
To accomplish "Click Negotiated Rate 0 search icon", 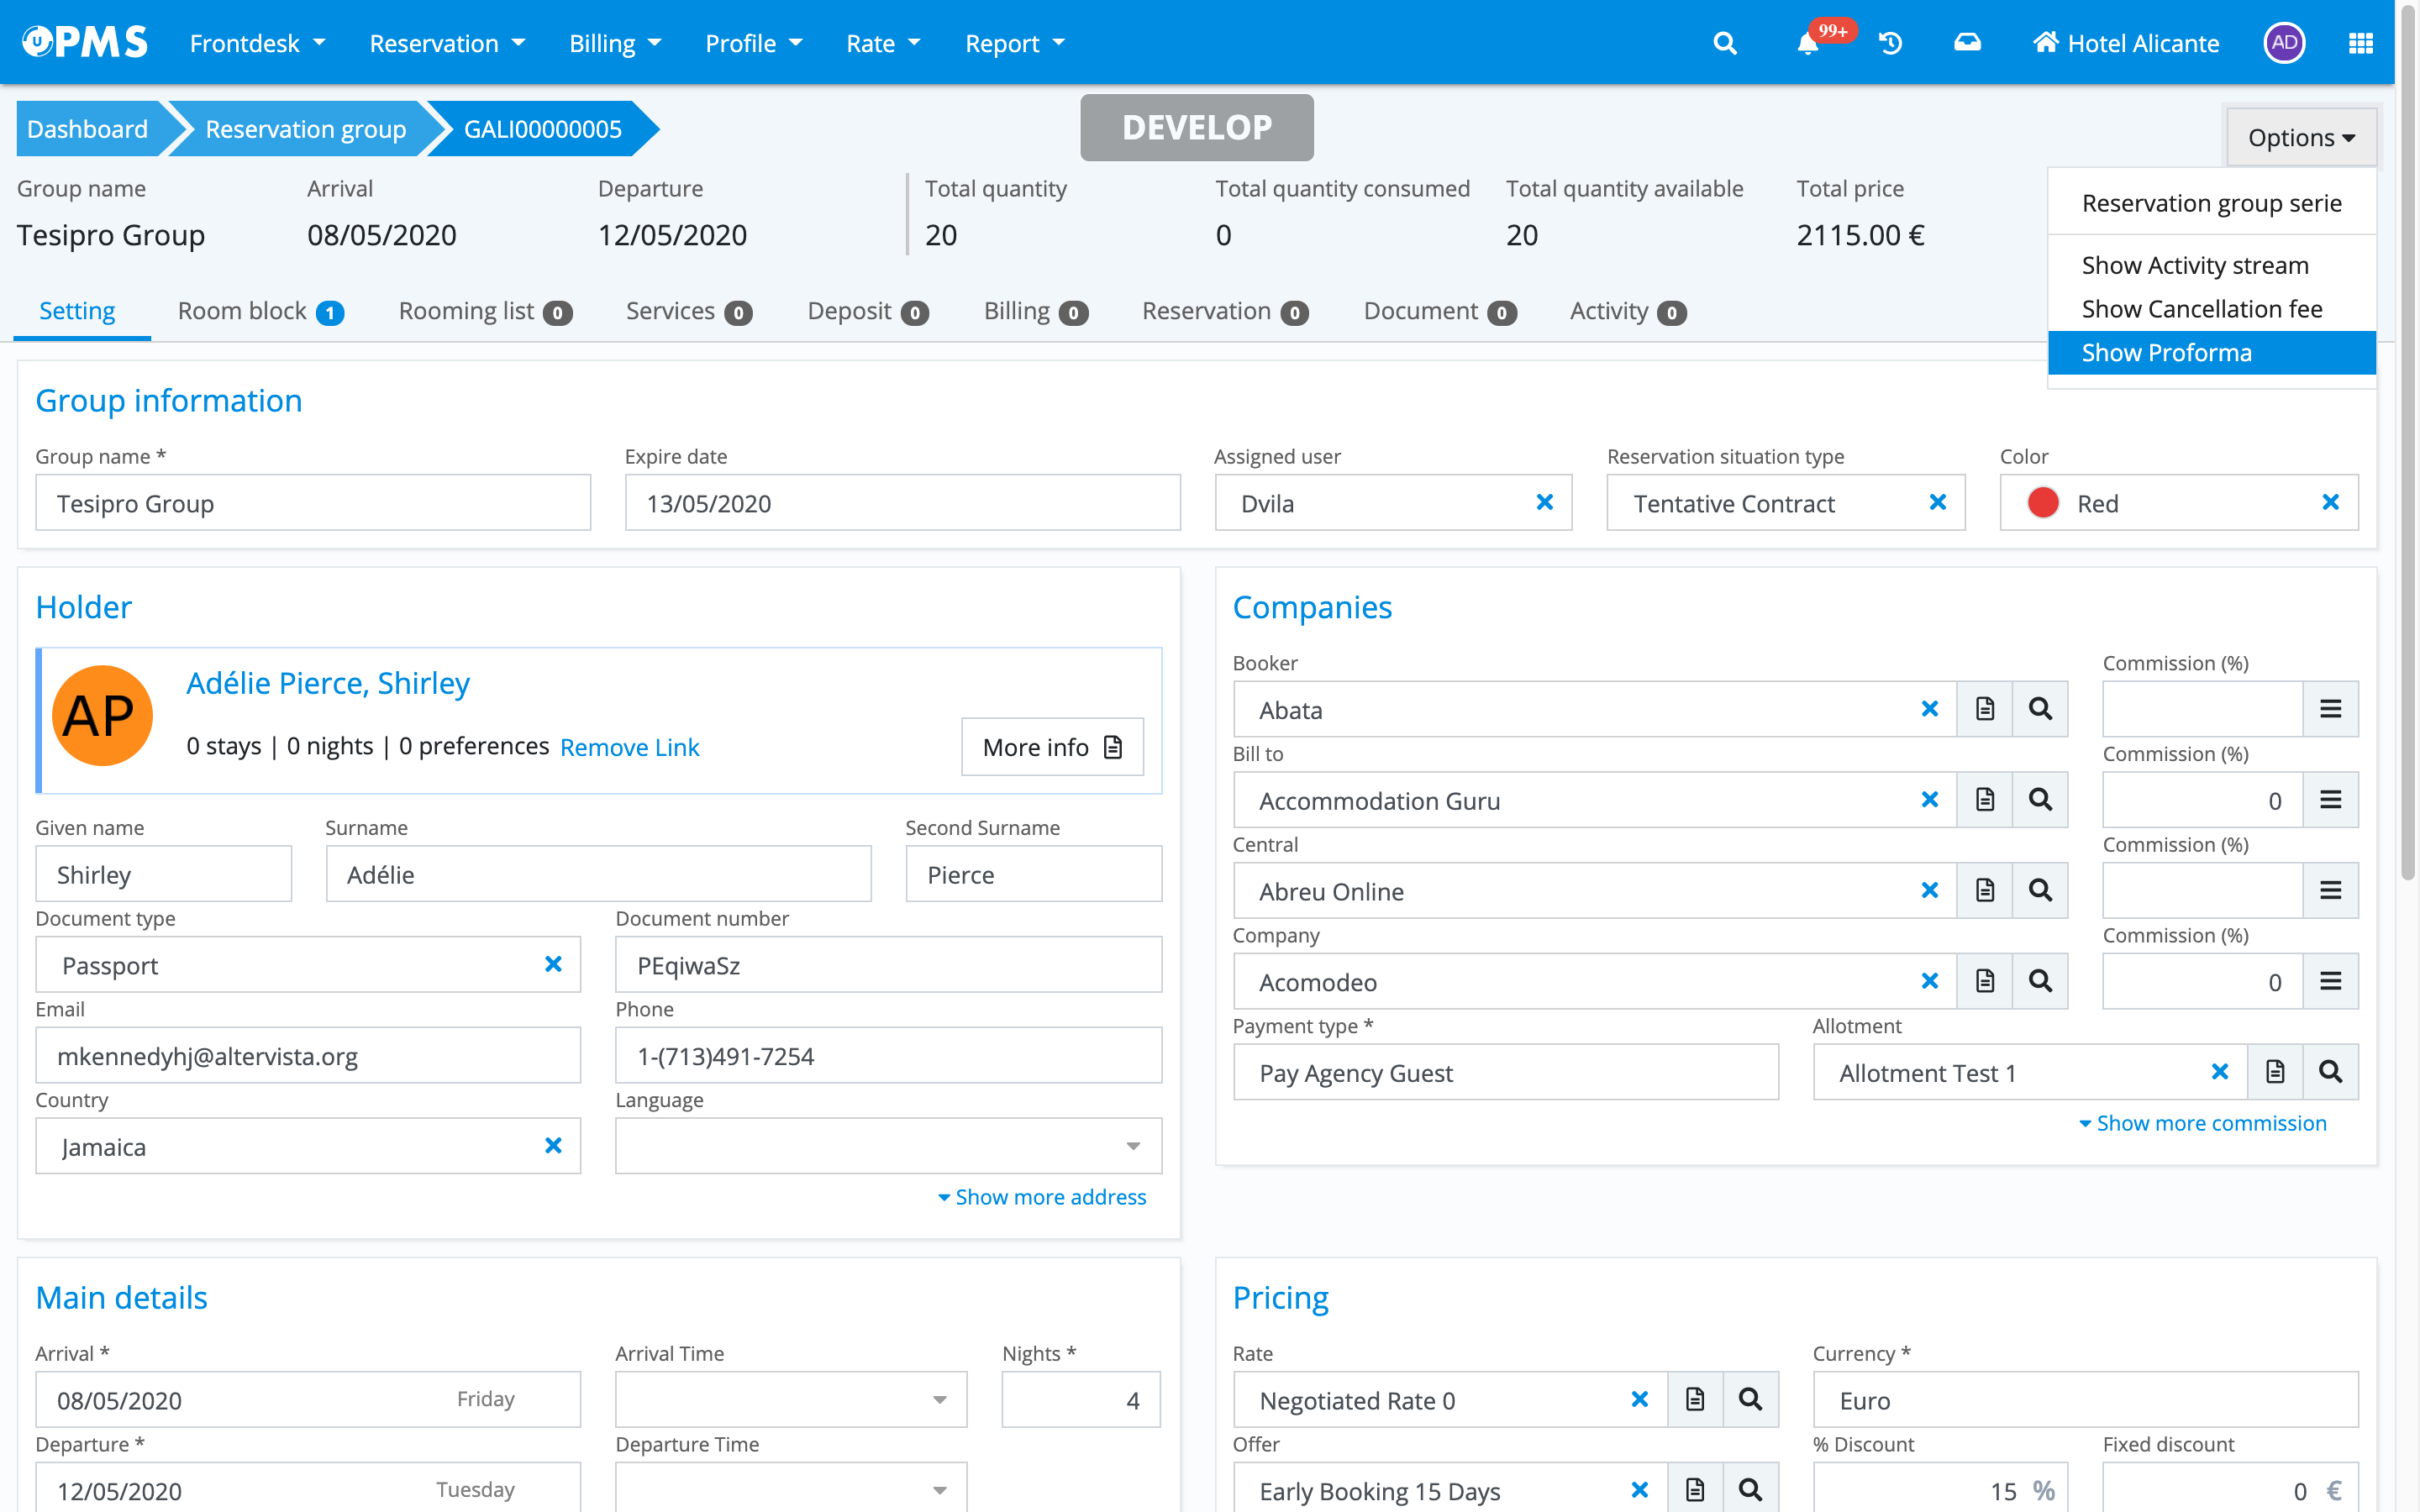I will tap(1750, 1399).
